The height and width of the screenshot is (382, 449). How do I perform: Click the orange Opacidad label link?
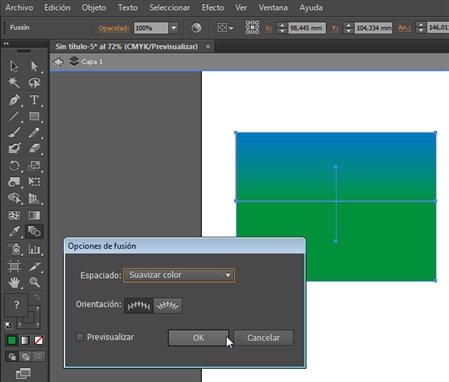113,28
